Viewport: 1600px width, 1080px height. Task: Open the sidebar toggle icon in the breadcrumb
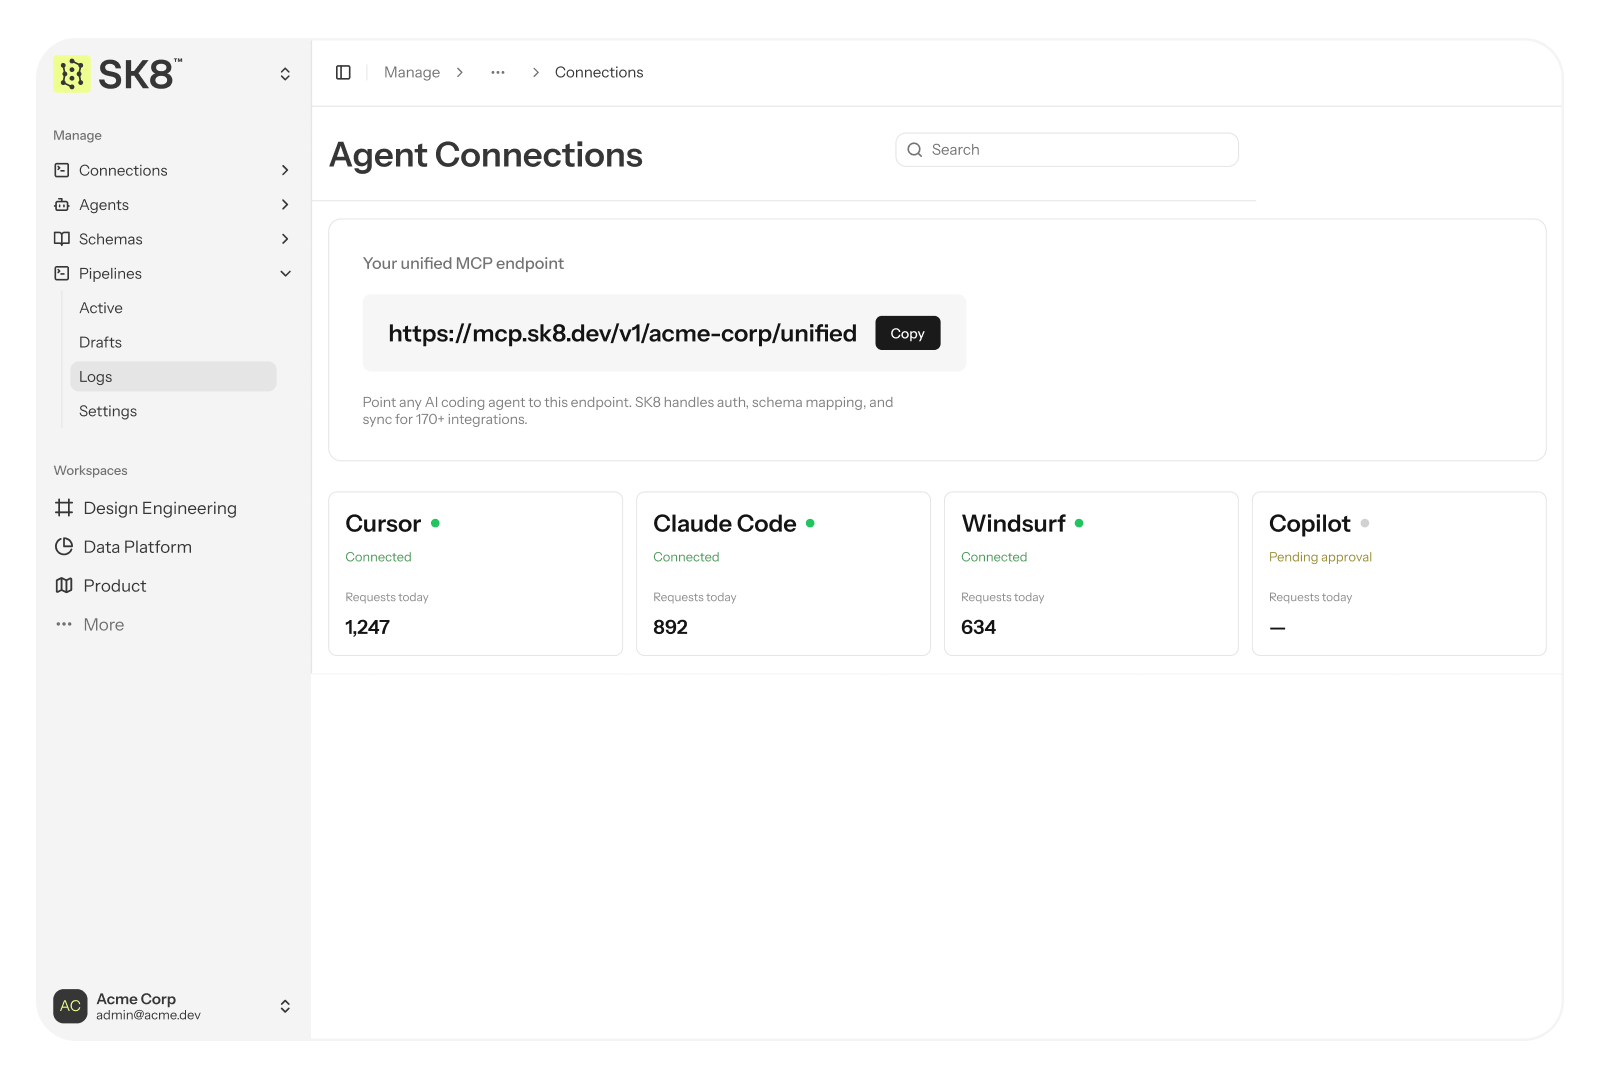pos(343,72)
